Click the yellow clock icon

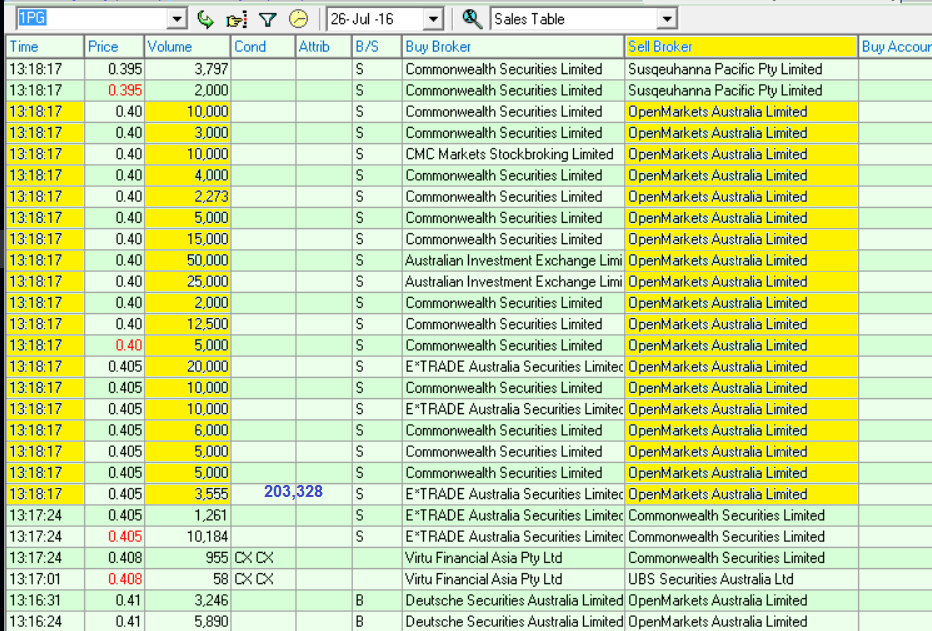[x=298, y=19]
